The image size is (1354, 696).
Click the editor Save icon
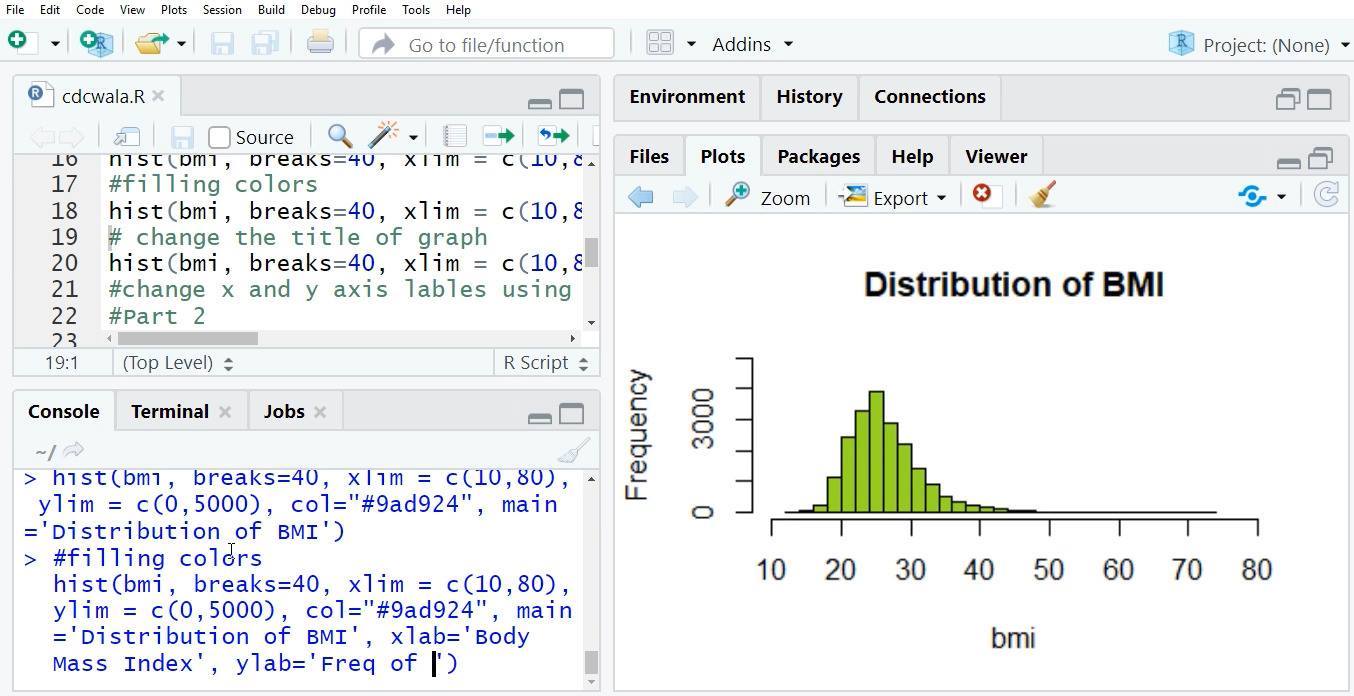[182, 137]
